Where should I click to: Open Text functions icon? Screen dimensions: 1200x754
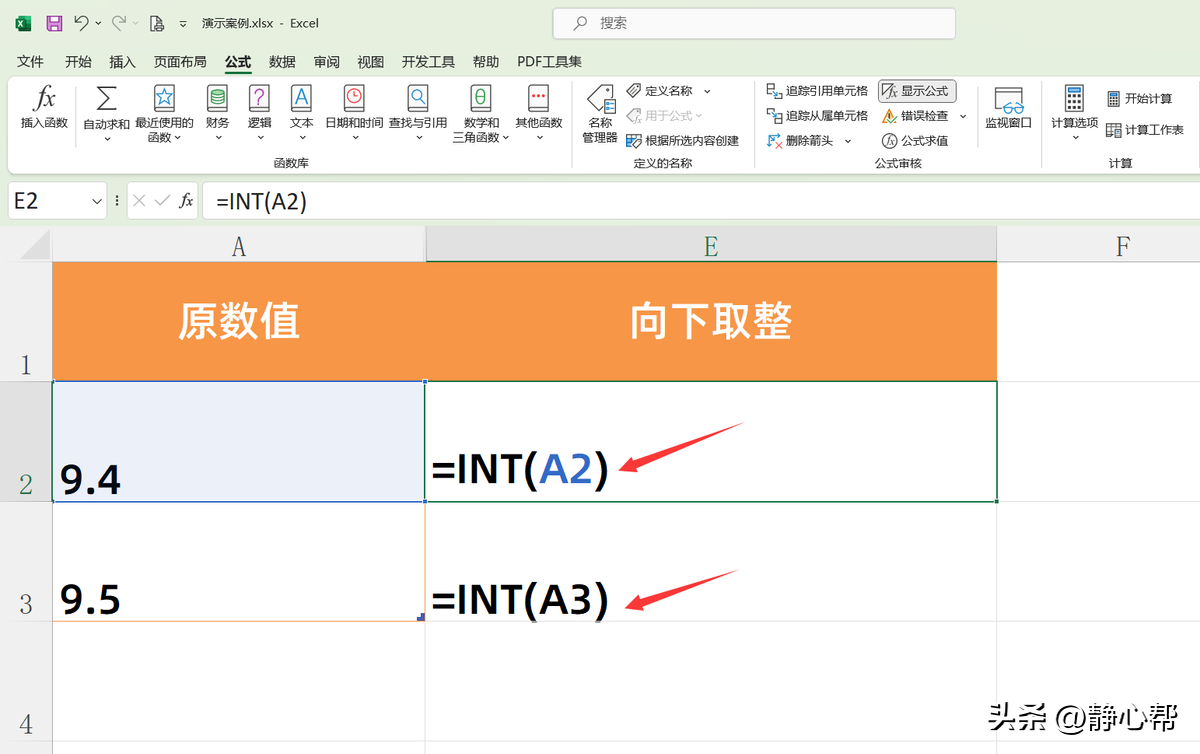point(301,98)
